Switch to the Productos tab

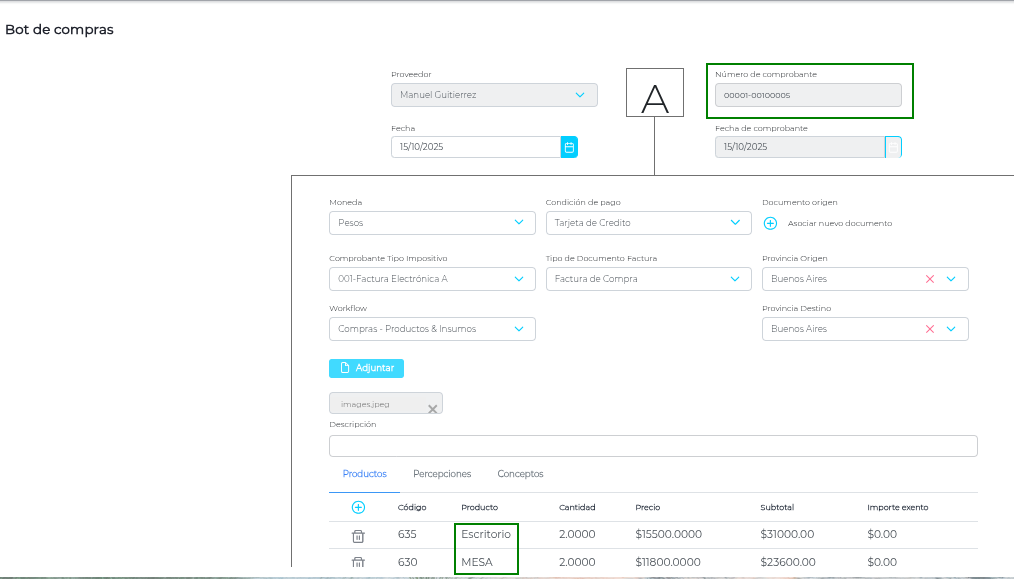pyautogui.click(x=365, y=474)
